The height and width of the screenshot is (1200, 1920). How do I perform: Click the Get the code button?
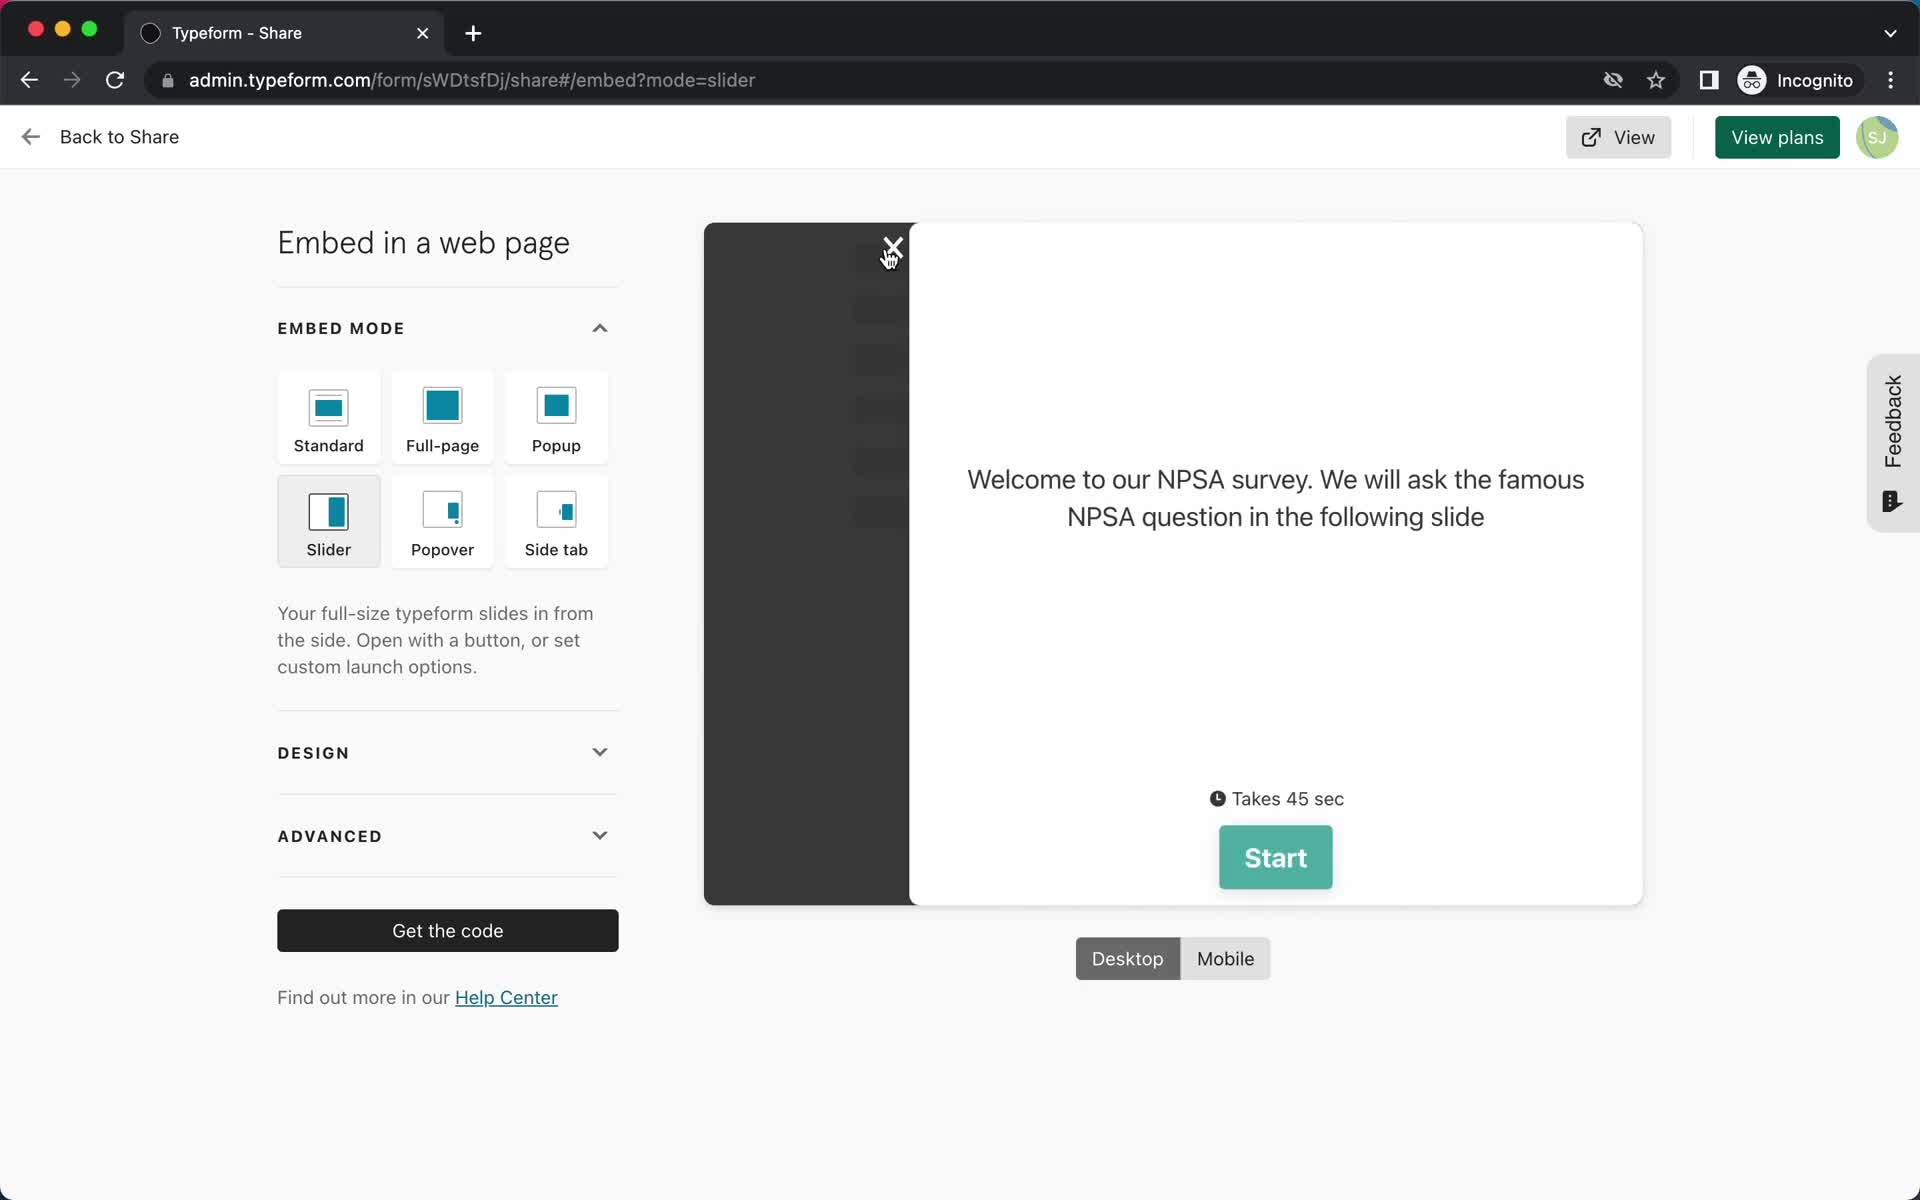point(446,929)
